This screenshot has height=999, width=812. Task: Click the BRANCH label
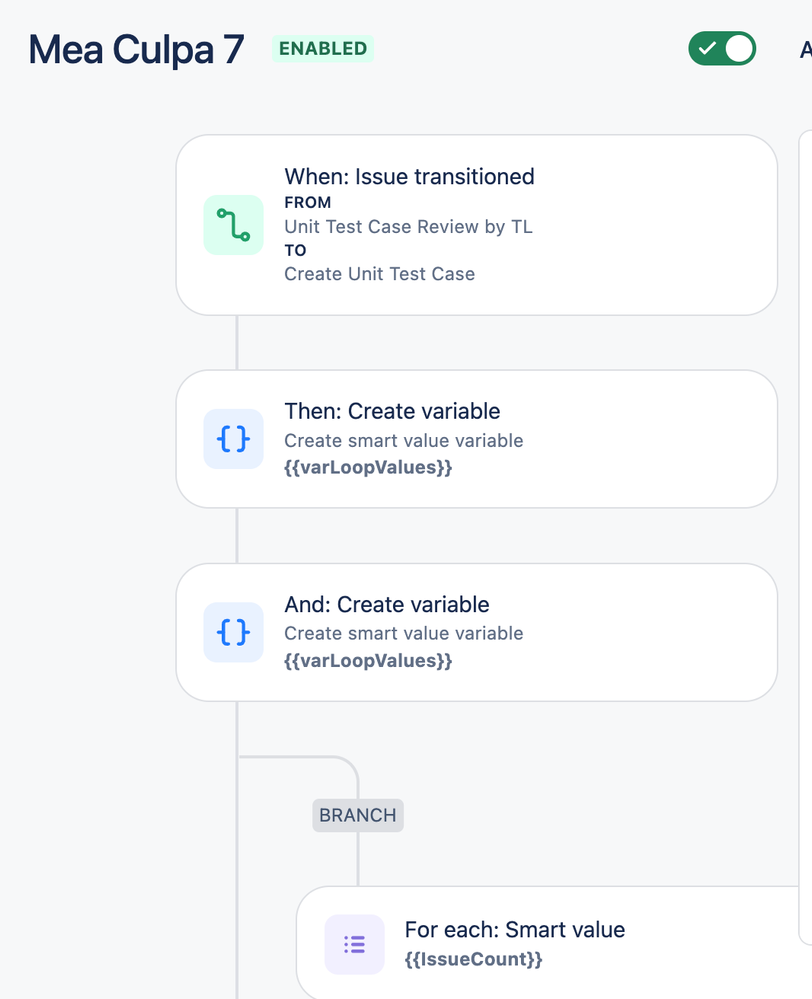pyautogui.click(x=358, y=815)
